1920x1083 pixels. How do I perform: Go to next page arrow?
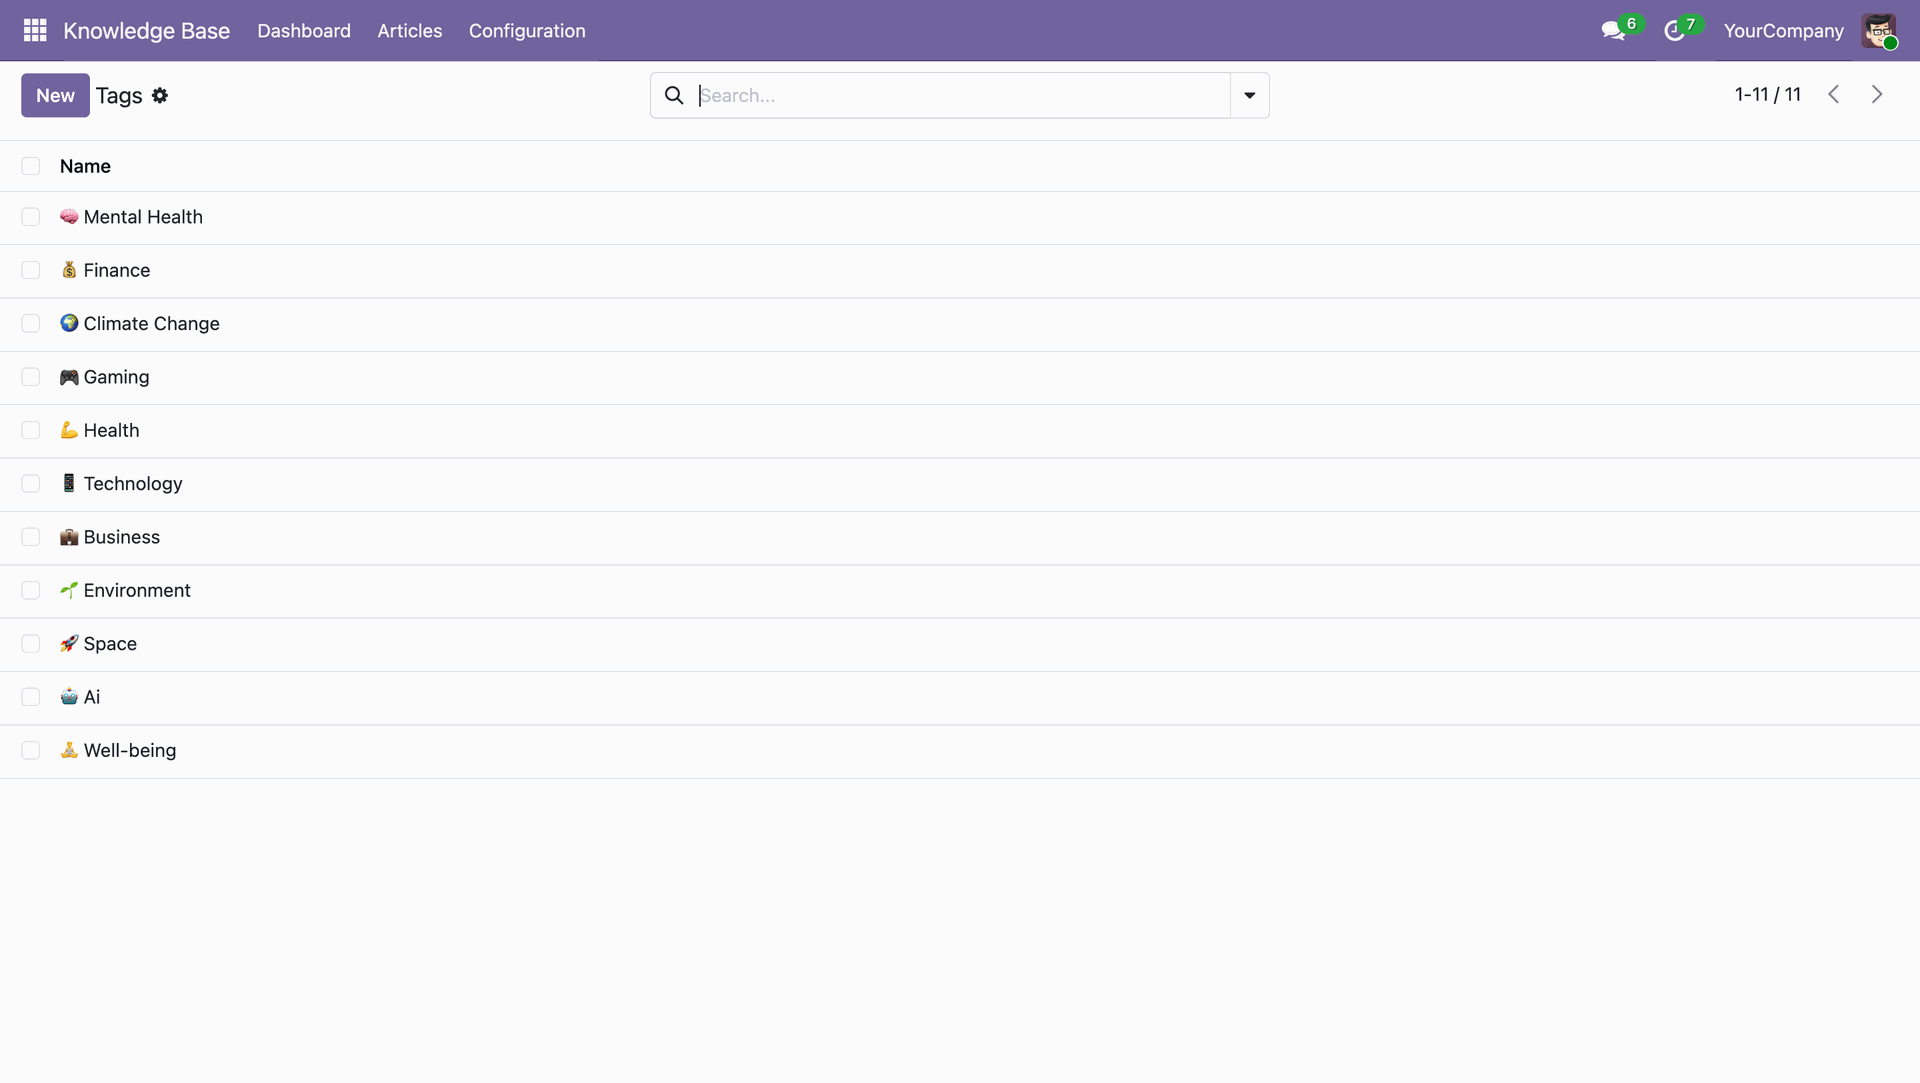pos(1877,94)
